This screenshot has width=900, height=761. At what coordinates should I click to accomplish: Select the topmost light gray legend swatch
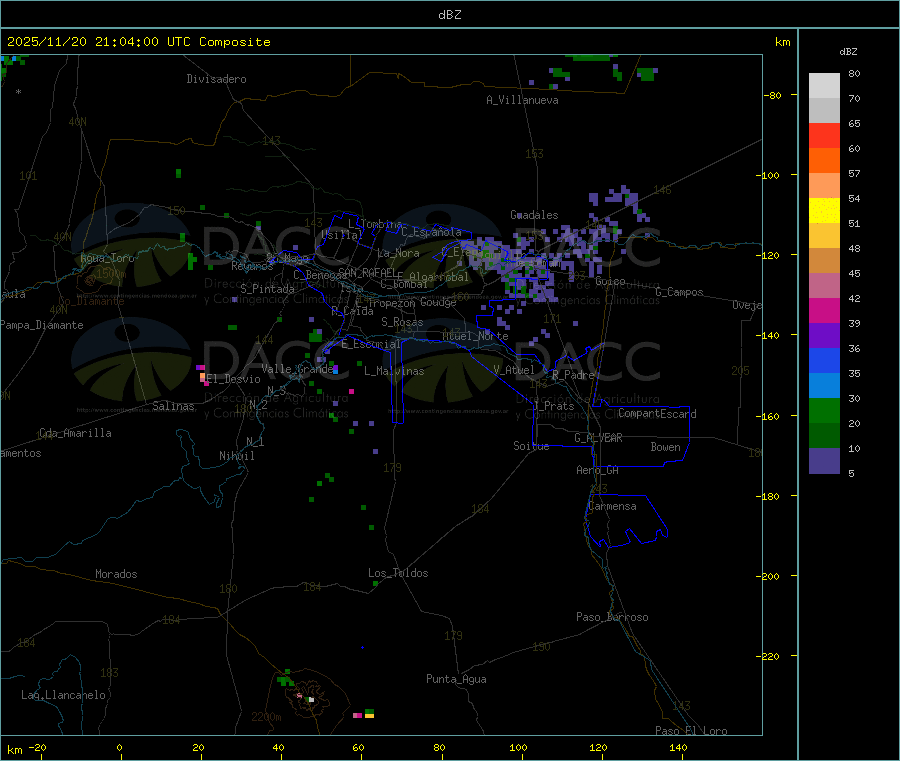point(824,85)
